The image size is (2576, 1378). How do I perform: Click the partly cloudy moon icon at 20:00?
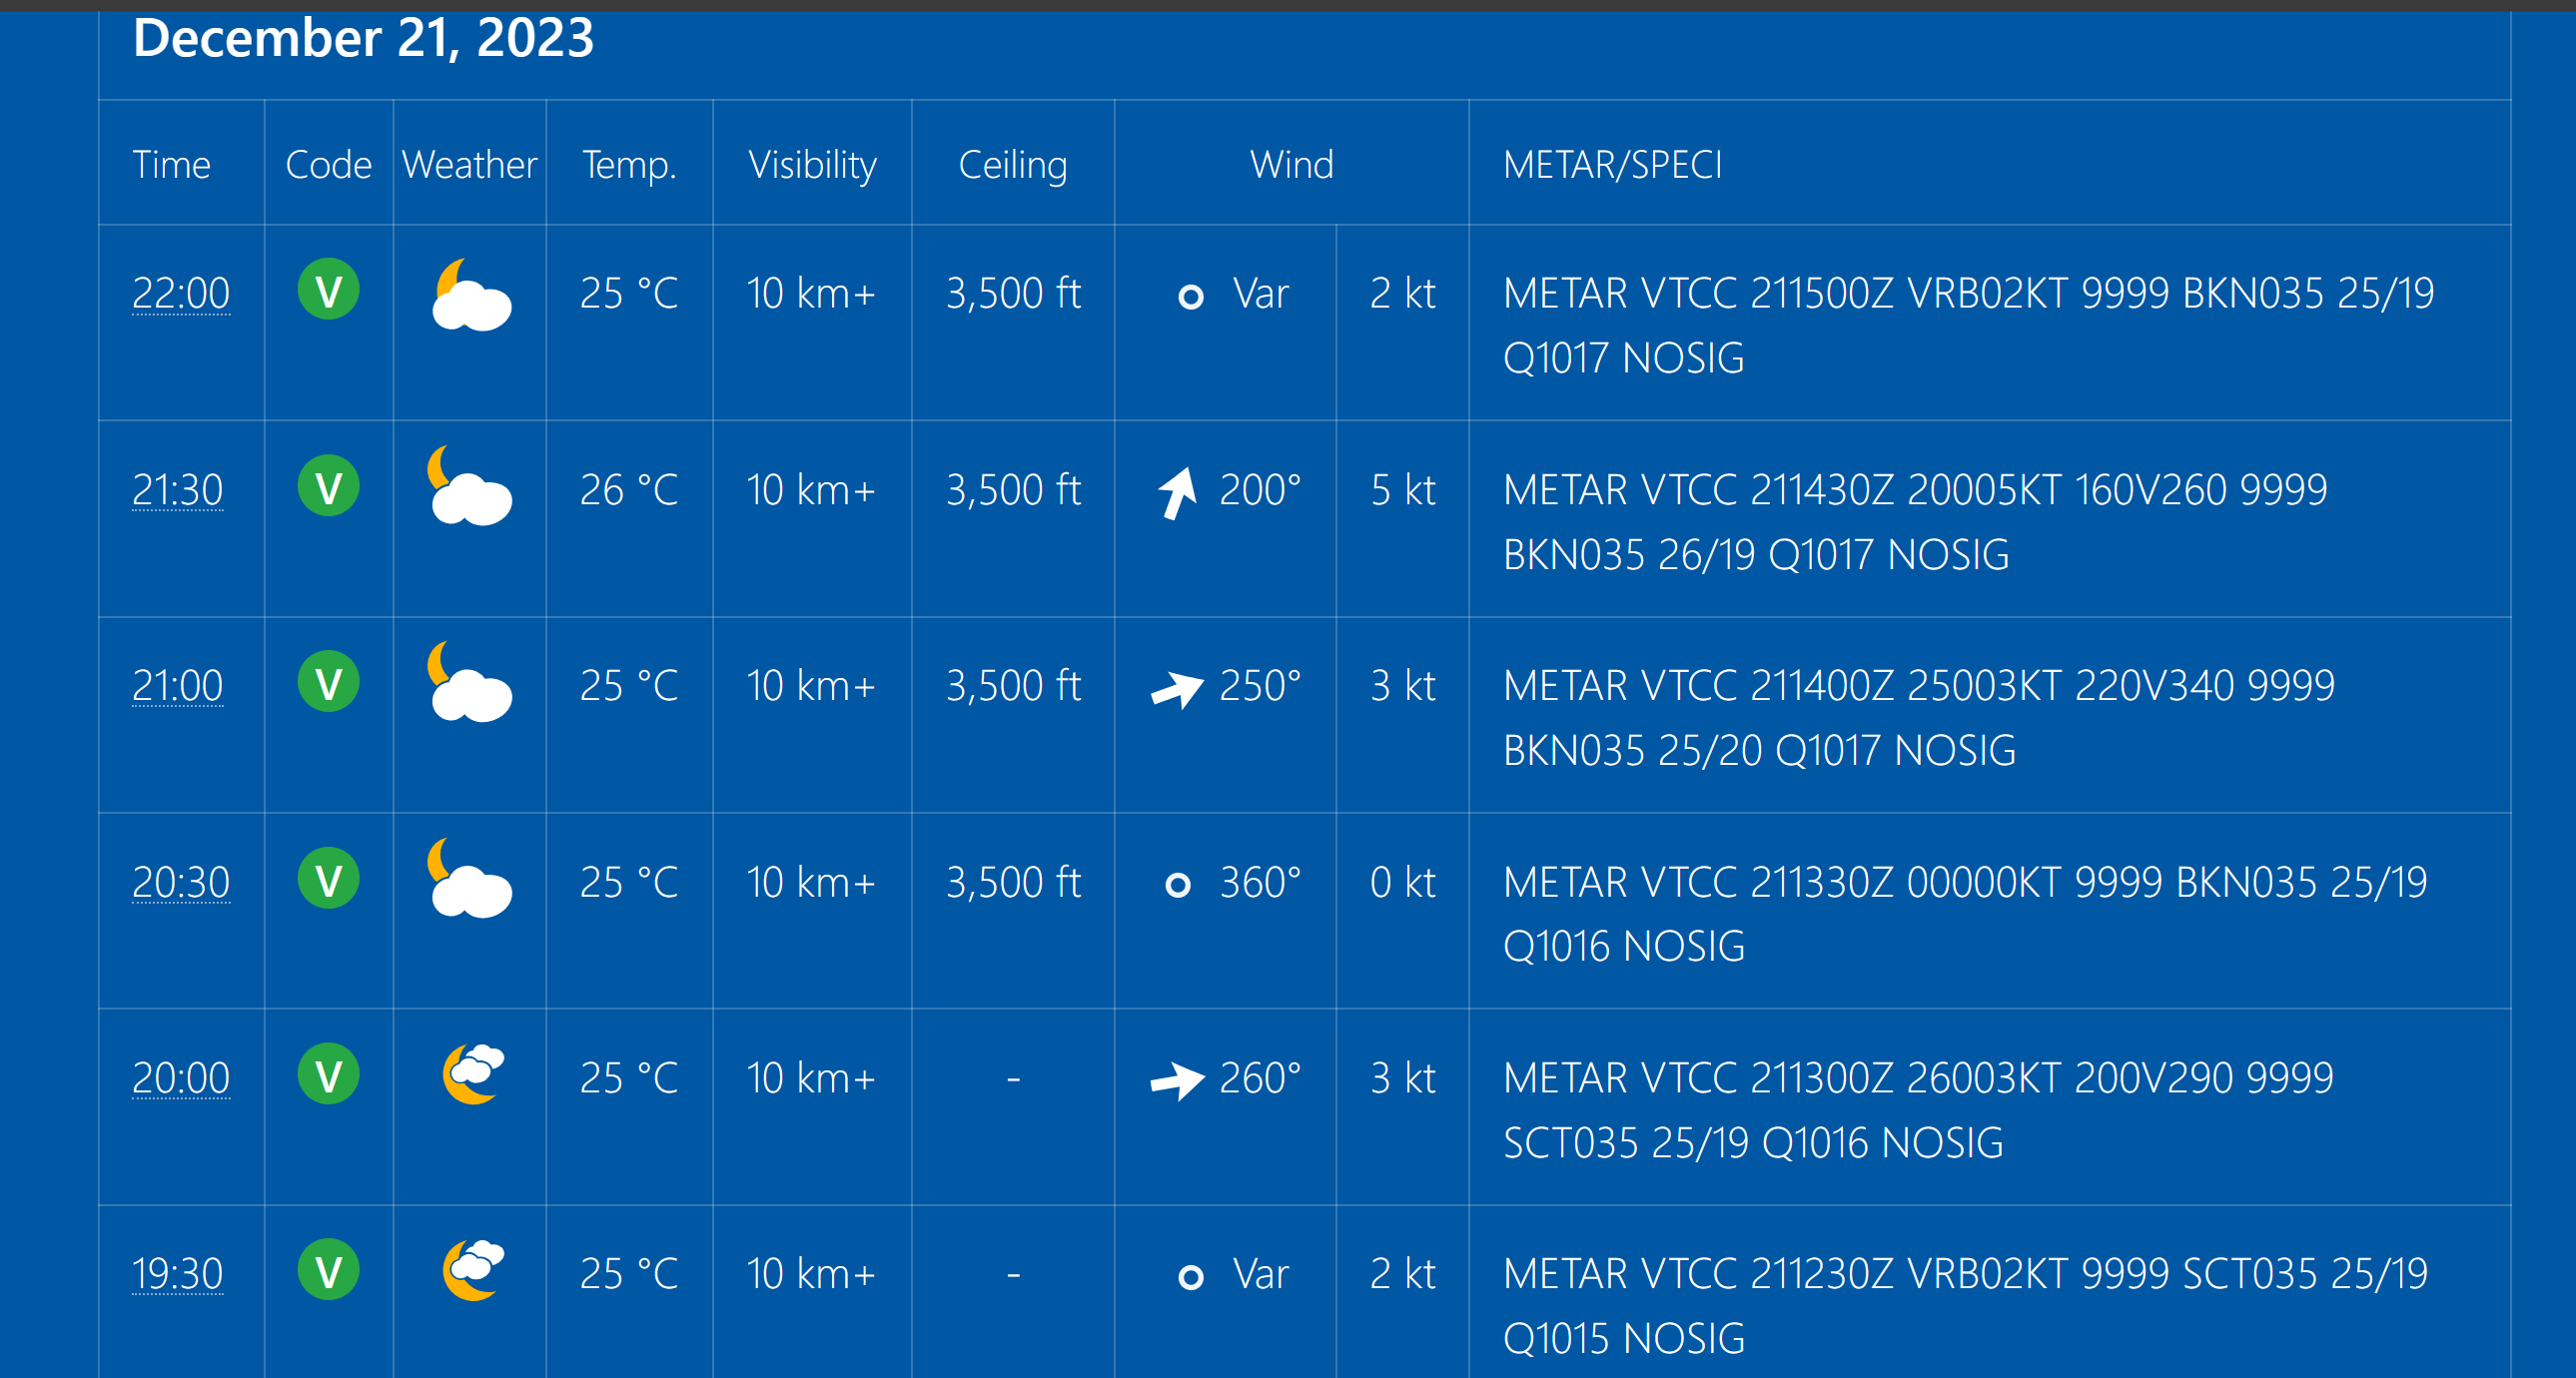[x=473, y=1074]
